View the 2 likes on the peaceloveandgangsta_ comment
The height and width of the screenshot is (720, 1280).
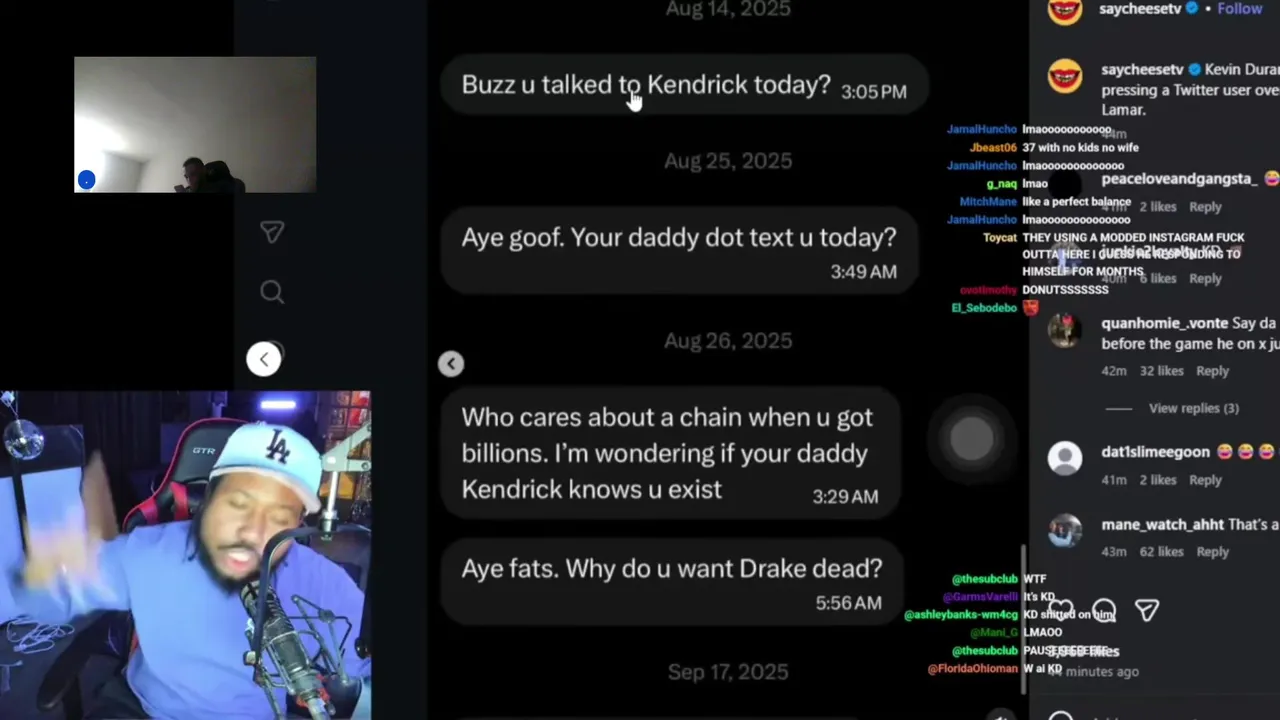(1158, 207)
